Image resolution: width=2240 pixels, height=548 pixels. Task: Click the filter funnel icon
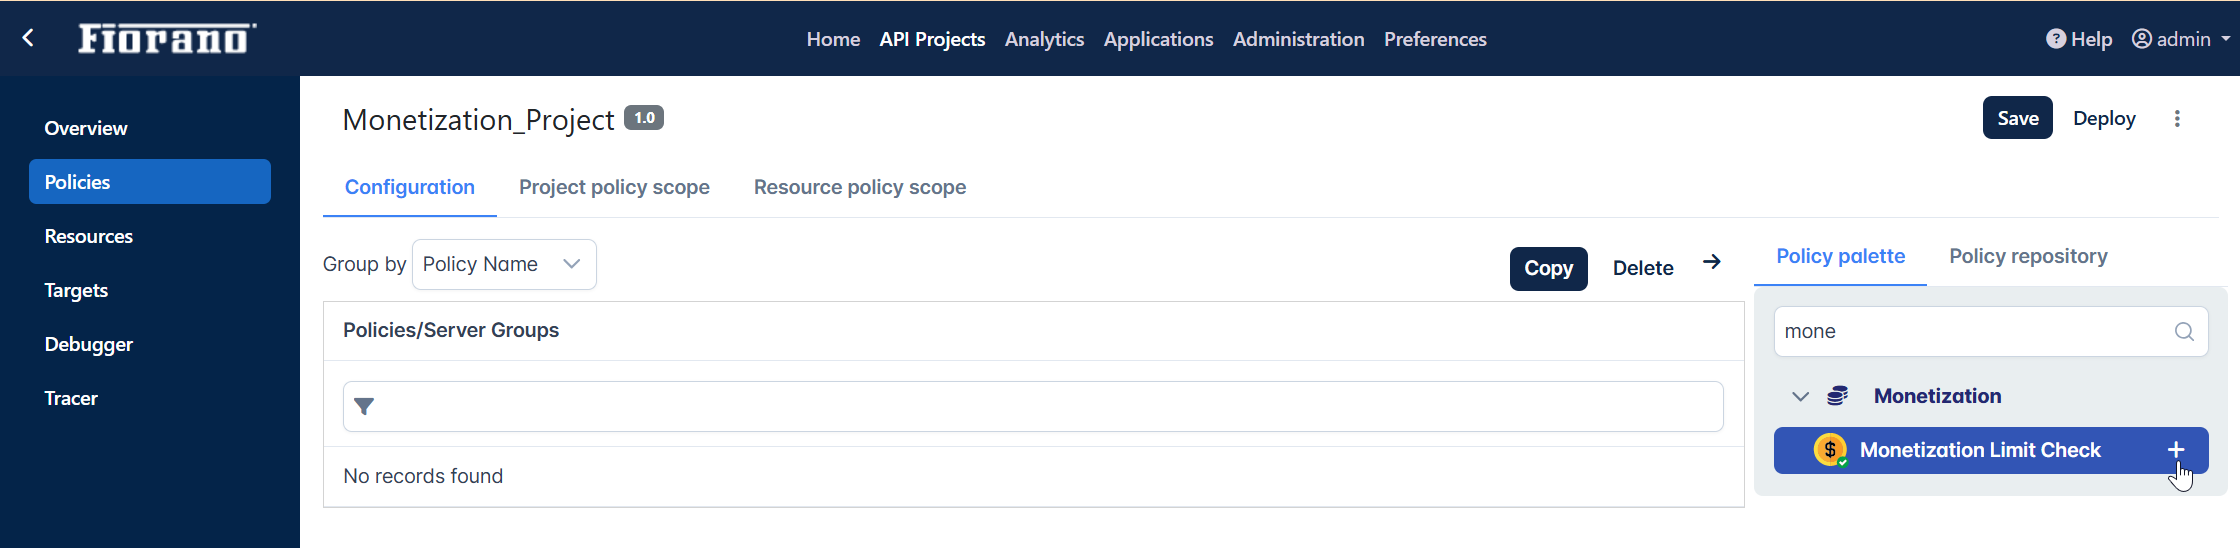click(x=364, y=406)
